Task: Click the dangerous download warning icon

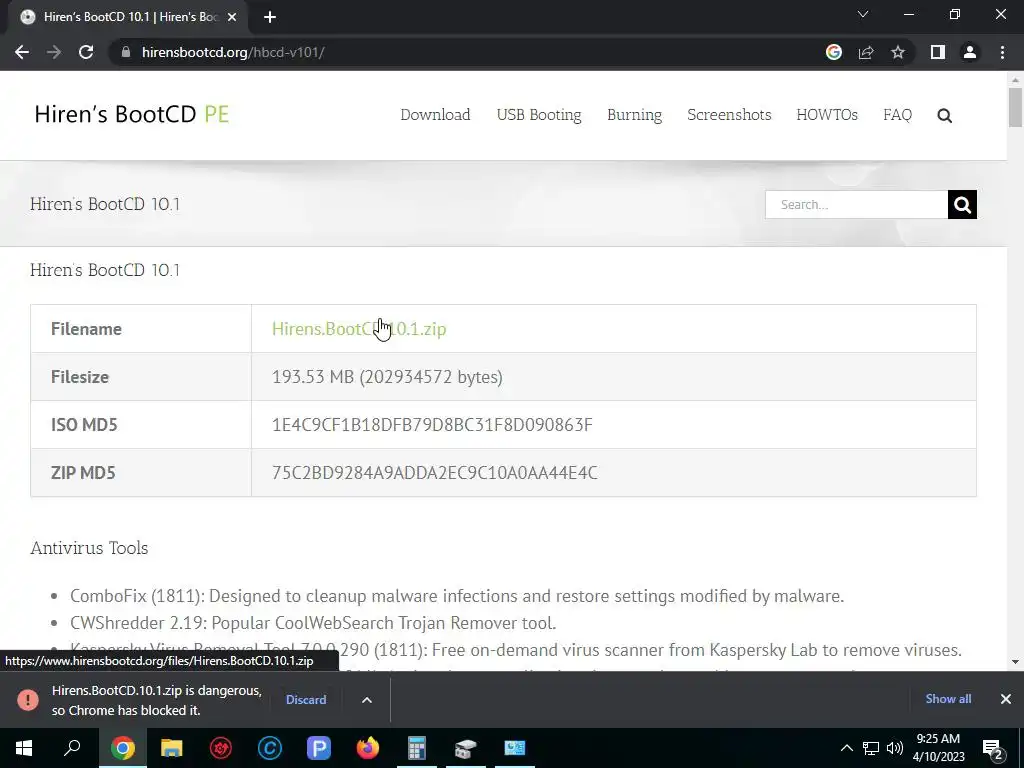Action: coord(27,699)
